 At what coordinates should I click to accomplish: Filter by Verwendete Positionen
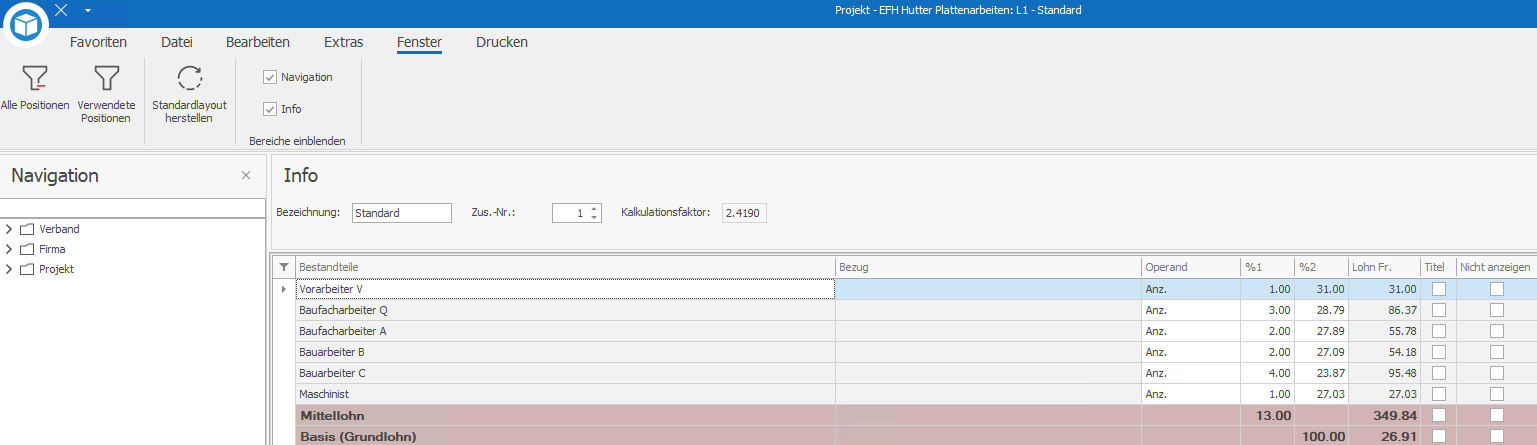coord(106,94)
